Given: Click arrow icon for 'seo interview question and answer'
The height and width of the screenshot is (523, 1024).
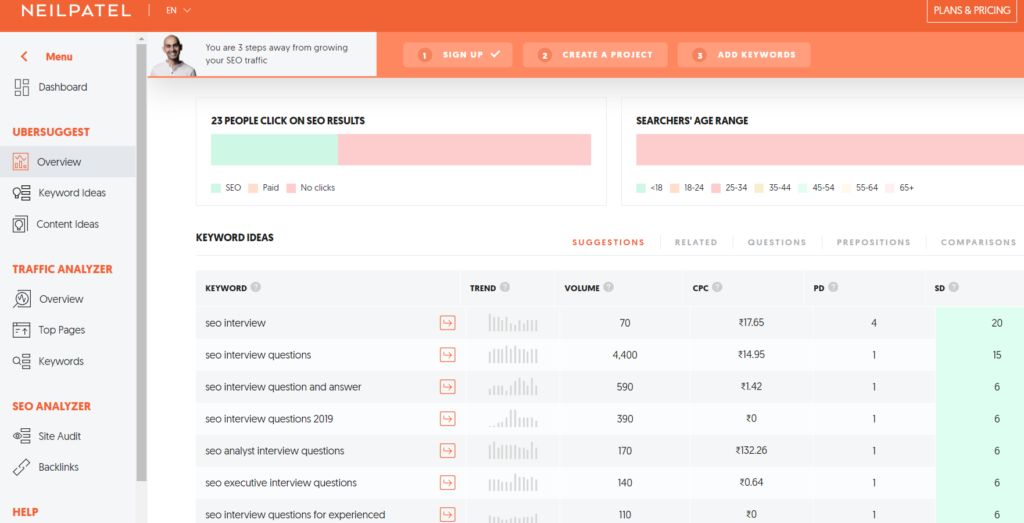Looking at the screenshot, I should 447,387.
